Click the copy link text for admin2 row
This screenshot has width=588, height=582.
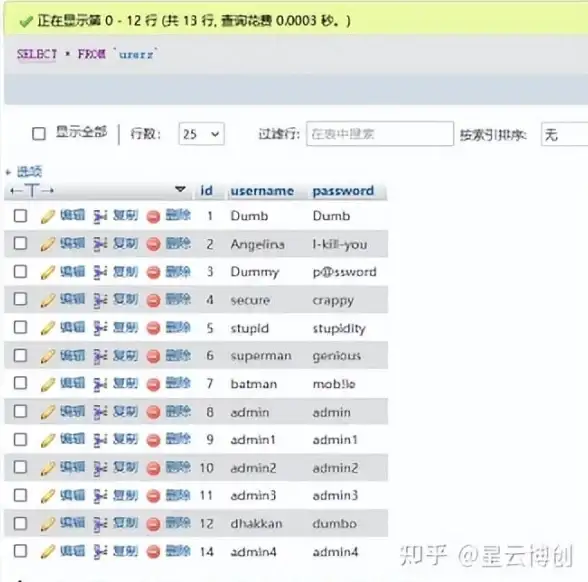coord(126,467)
